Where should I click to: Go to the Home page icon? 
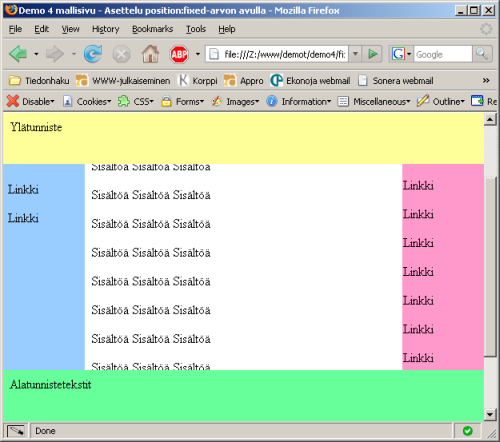[150, 54]
